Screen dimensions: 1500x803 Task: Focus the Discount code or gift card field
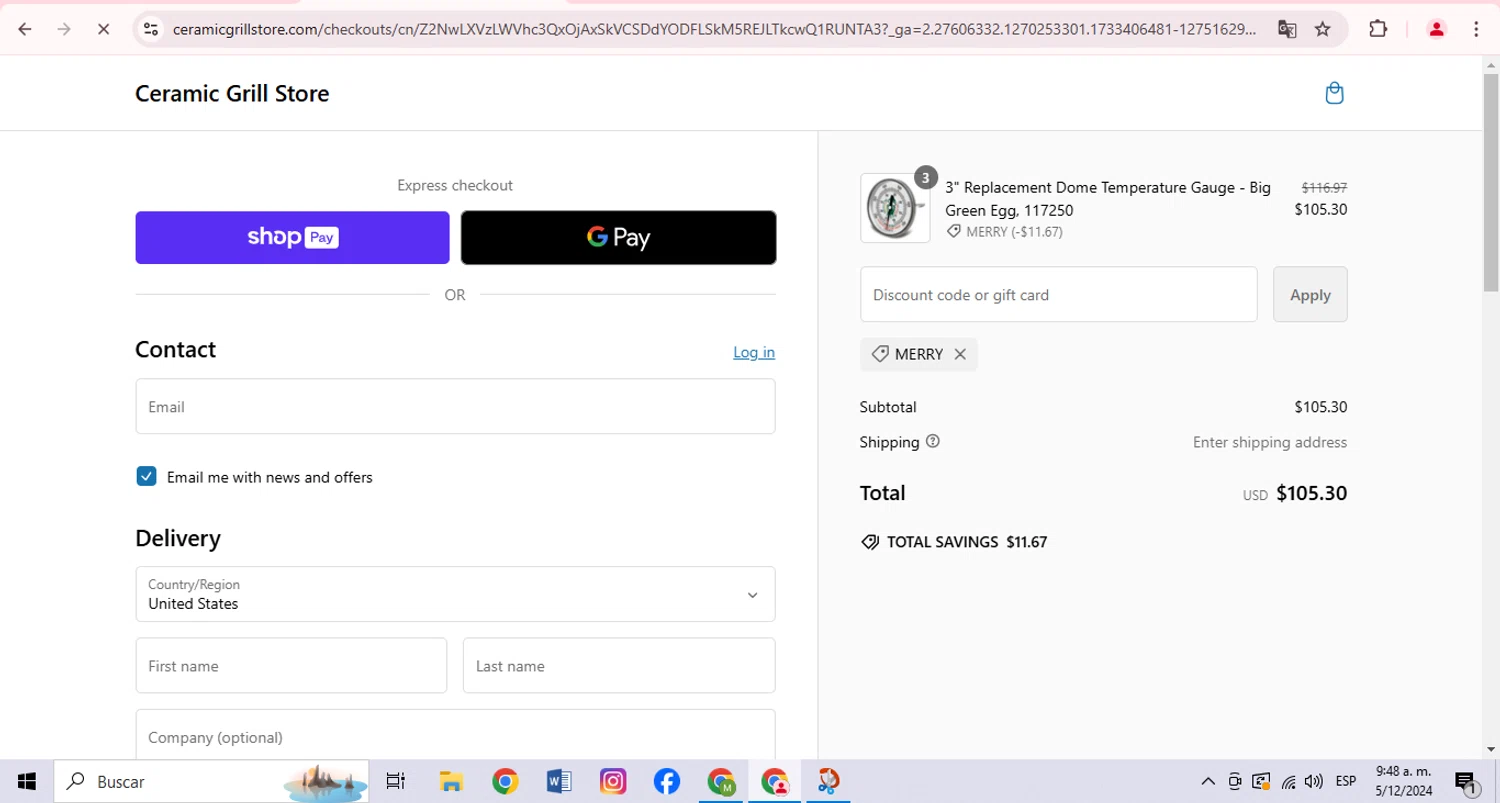pyautogui.click(x=1058, y=295)
